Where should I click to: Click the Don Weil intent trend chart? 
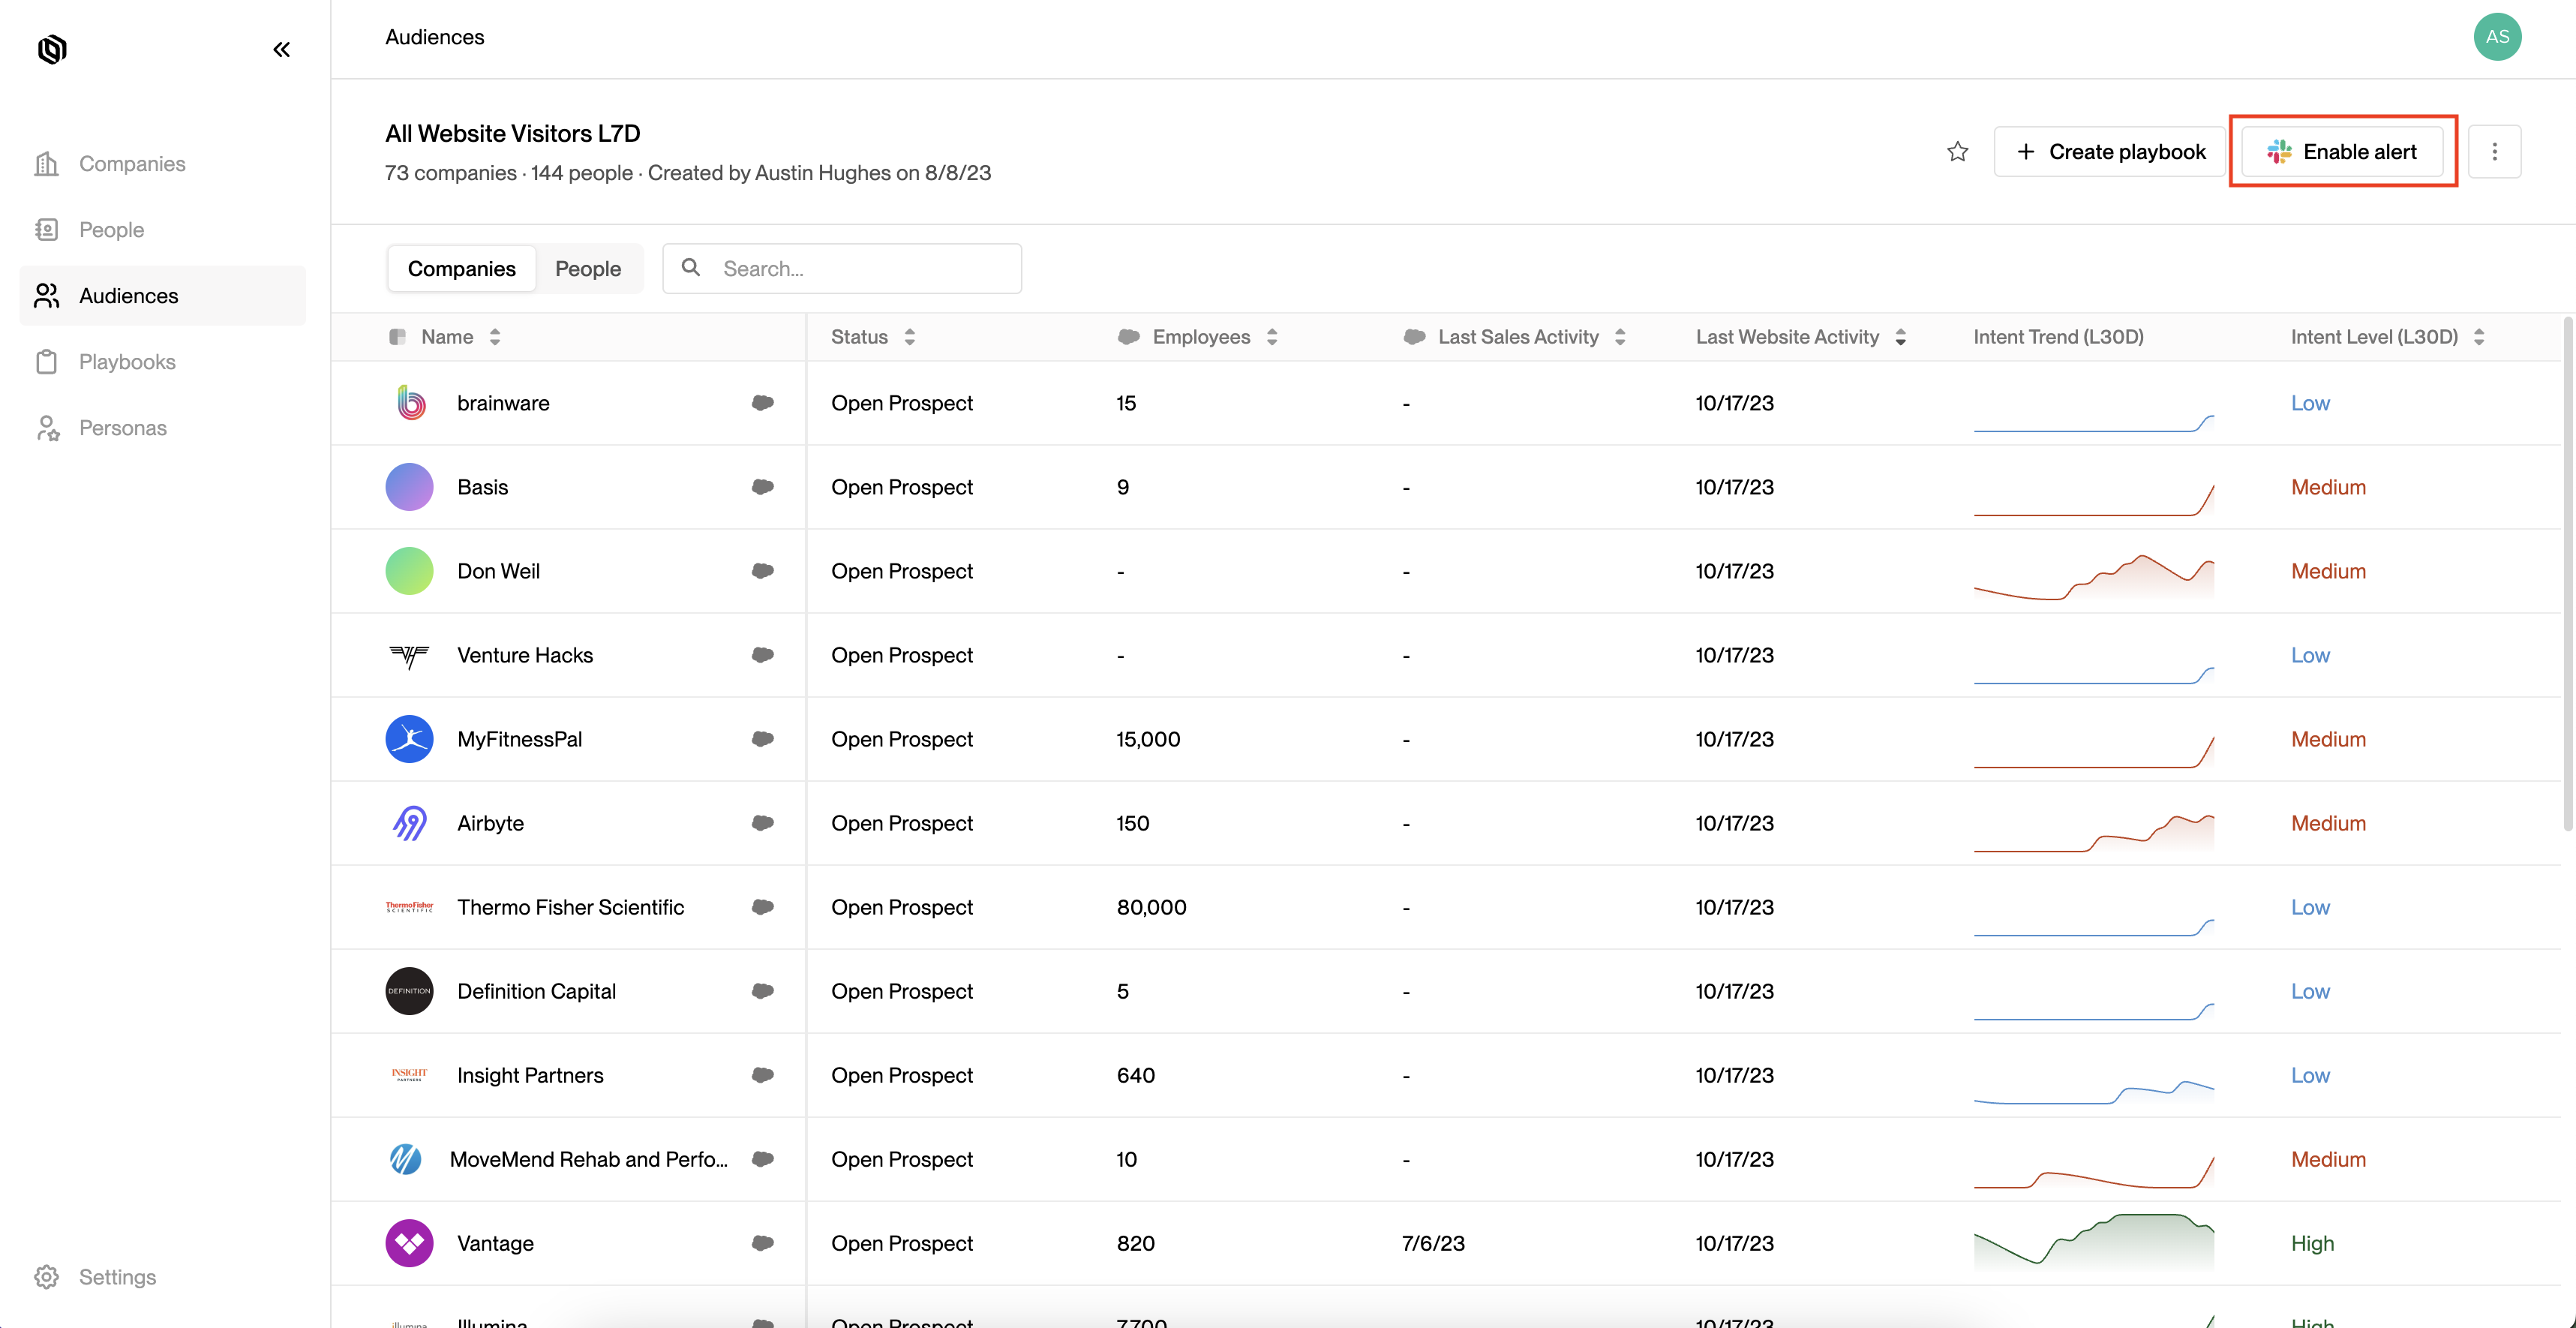tap(2093, 576)
